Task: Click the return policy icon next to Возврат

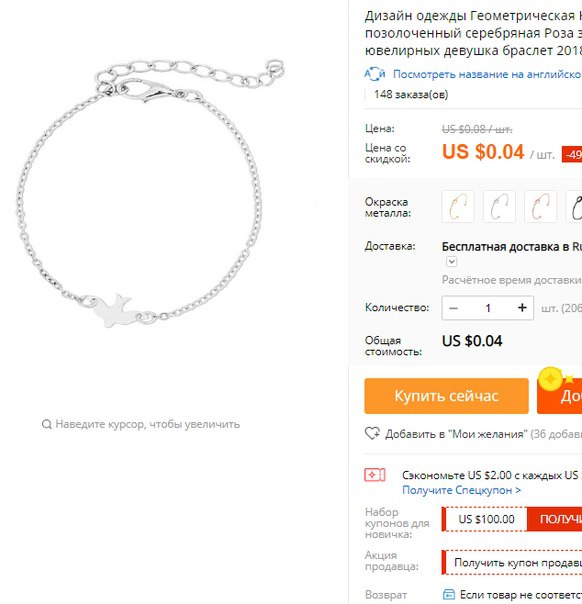Action: pos(449,594)
